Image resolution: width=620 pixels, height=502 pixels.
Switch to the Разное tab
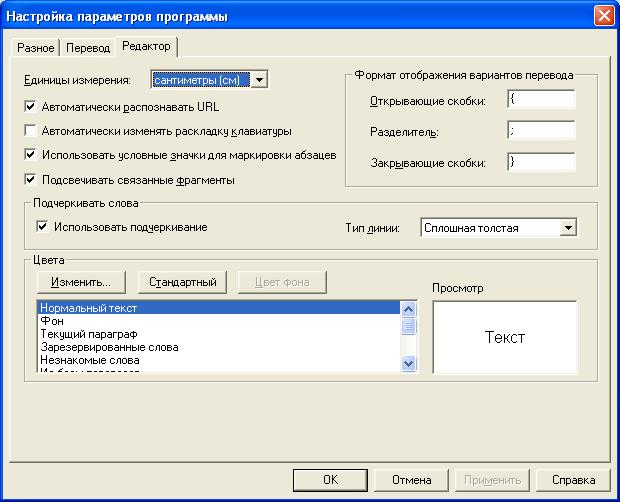pos(36,48)
